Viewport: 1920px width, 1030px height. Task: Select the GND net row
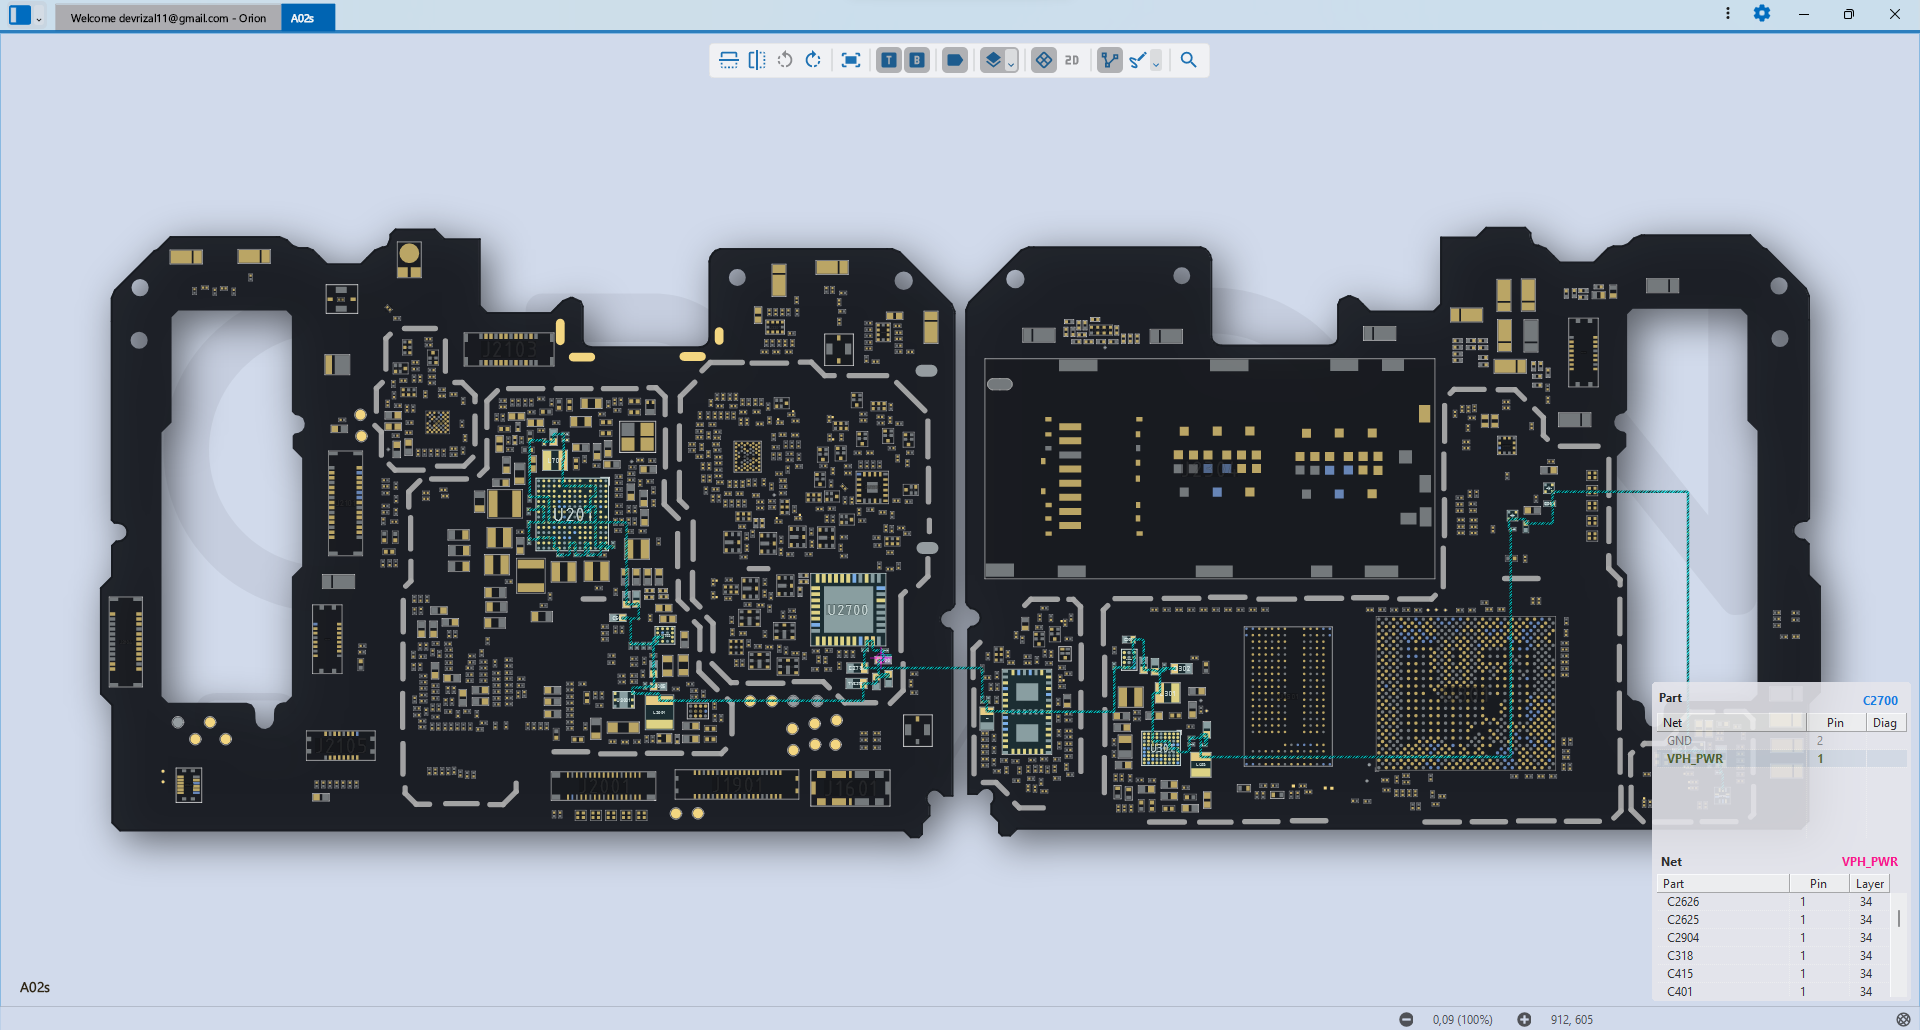[1680, 741]
